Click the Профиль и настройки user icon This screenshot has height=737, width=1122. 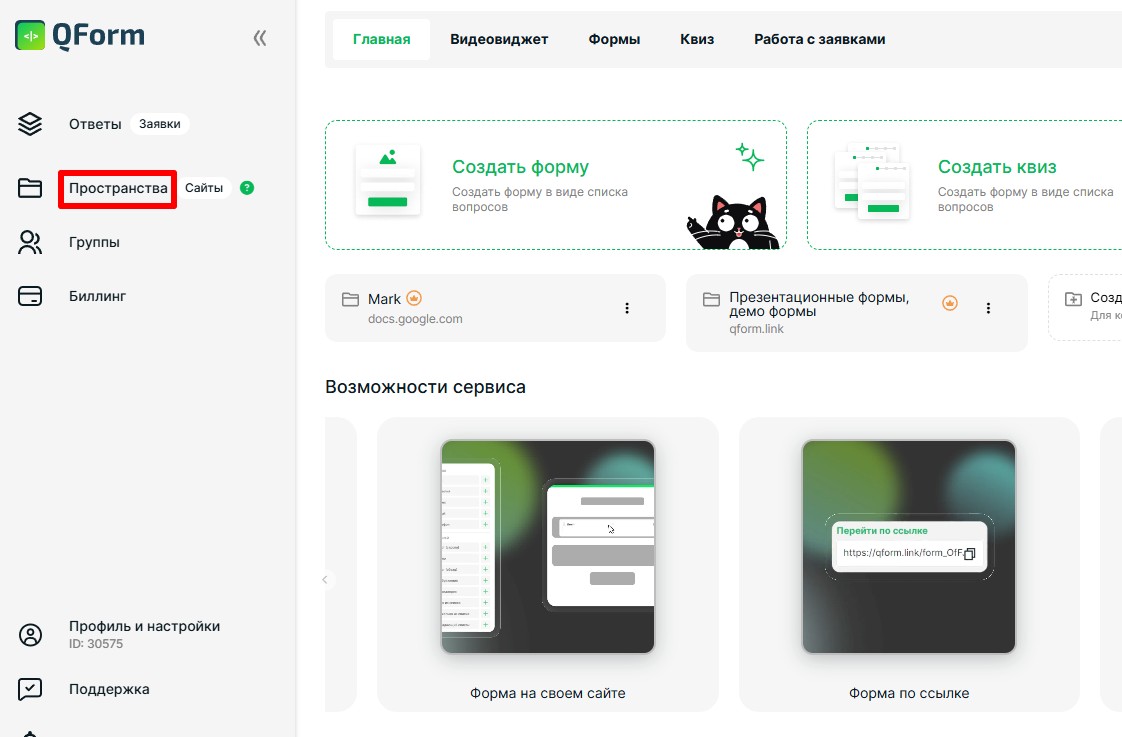[30, 635]
